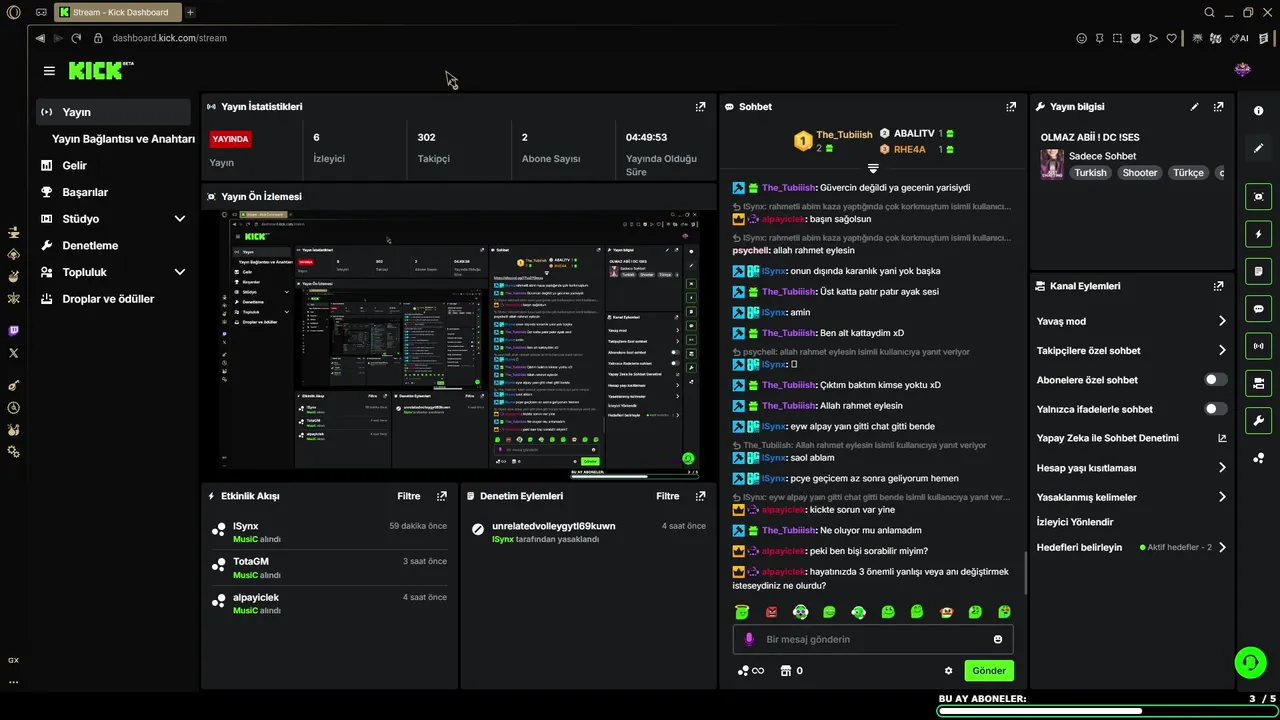Click the Sadece Sohbet category thumbnail
Screen dimensions: 1280x720
(x=1052, y=164)
